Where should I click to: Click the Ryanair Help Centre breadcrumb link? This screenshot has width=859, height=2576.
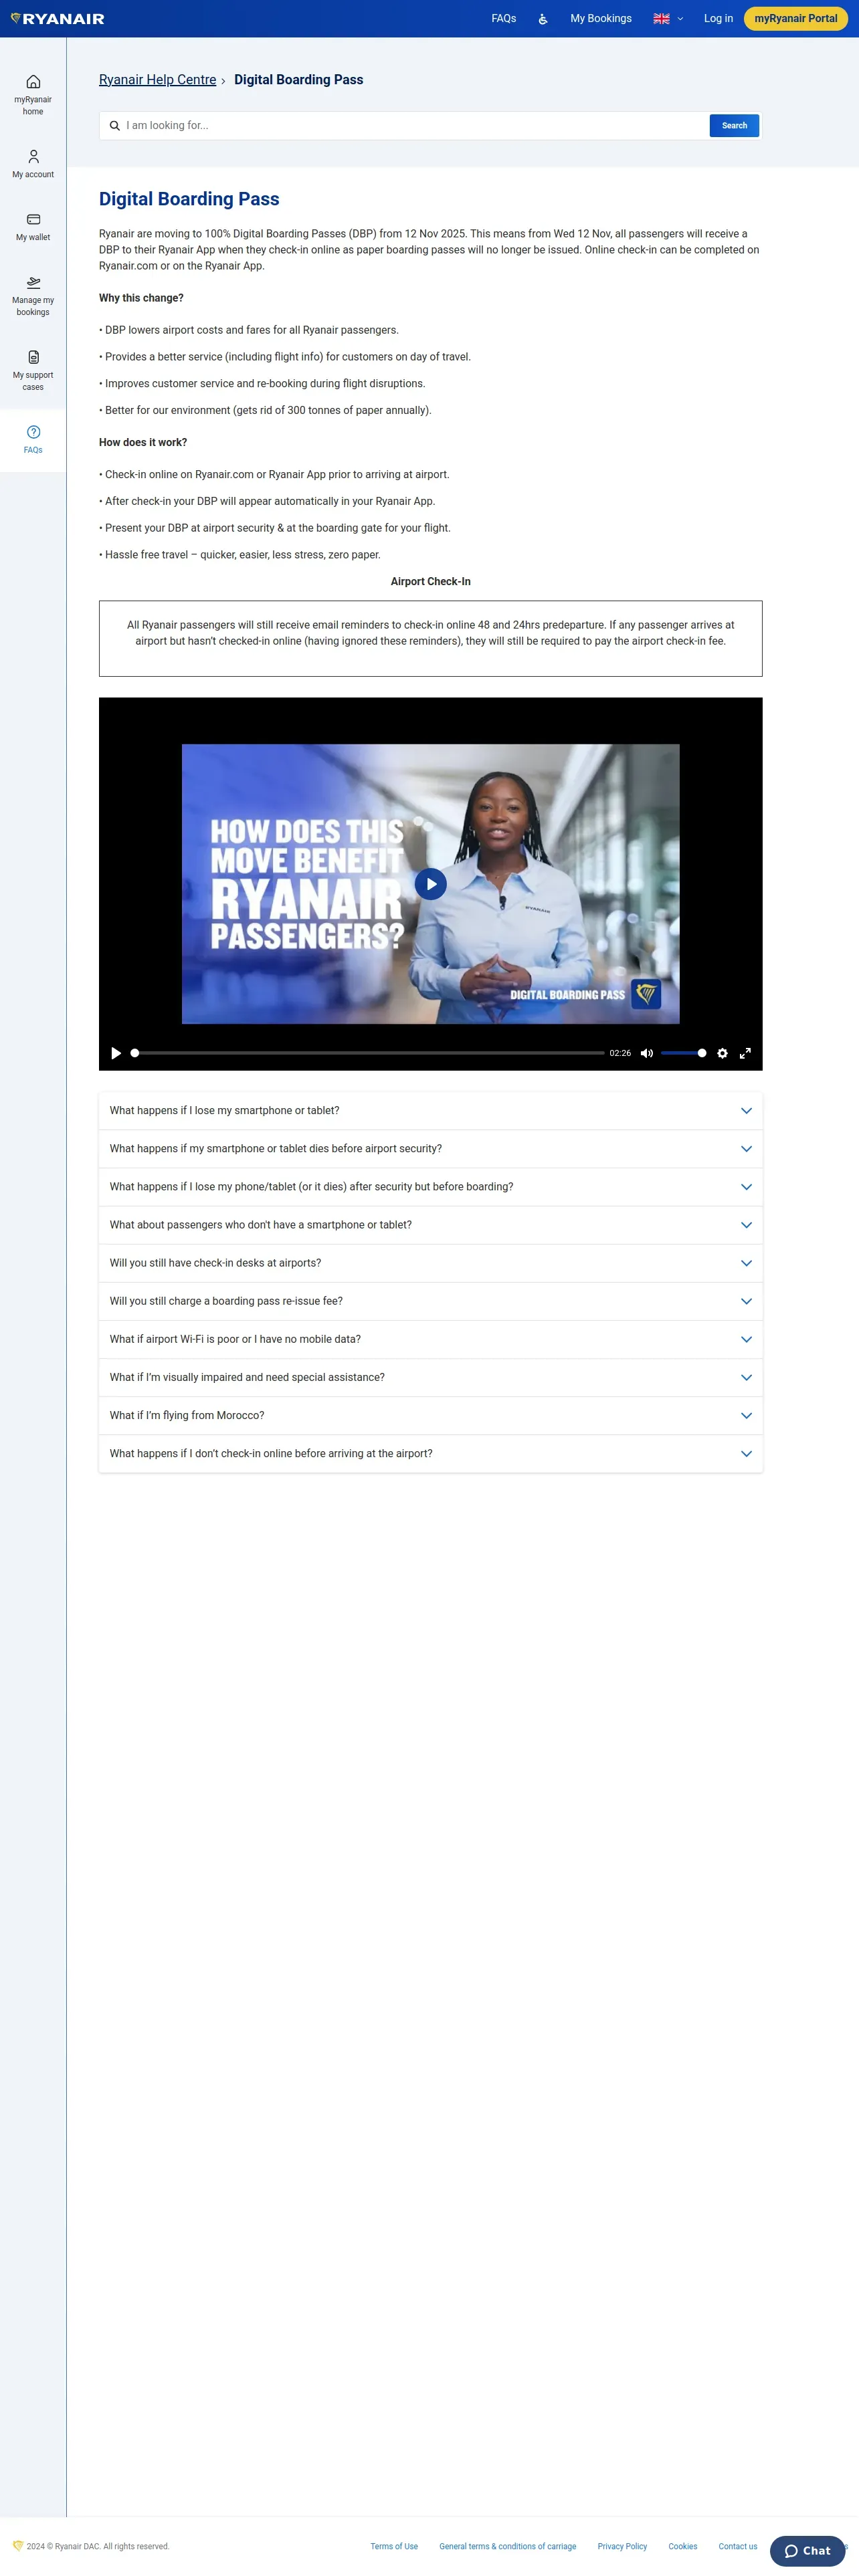[x=157, y=80]
